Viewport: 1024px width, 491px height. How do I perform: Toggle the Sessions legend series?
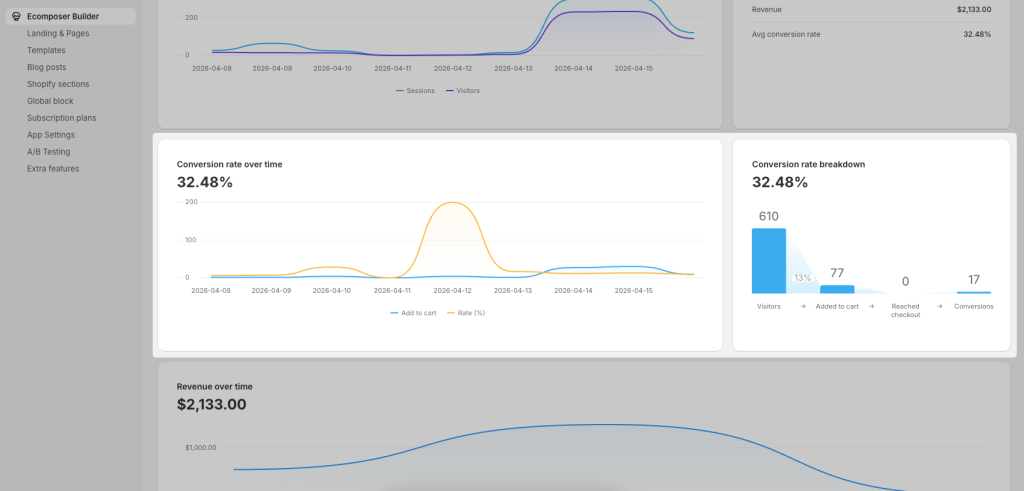coord(415,91)
